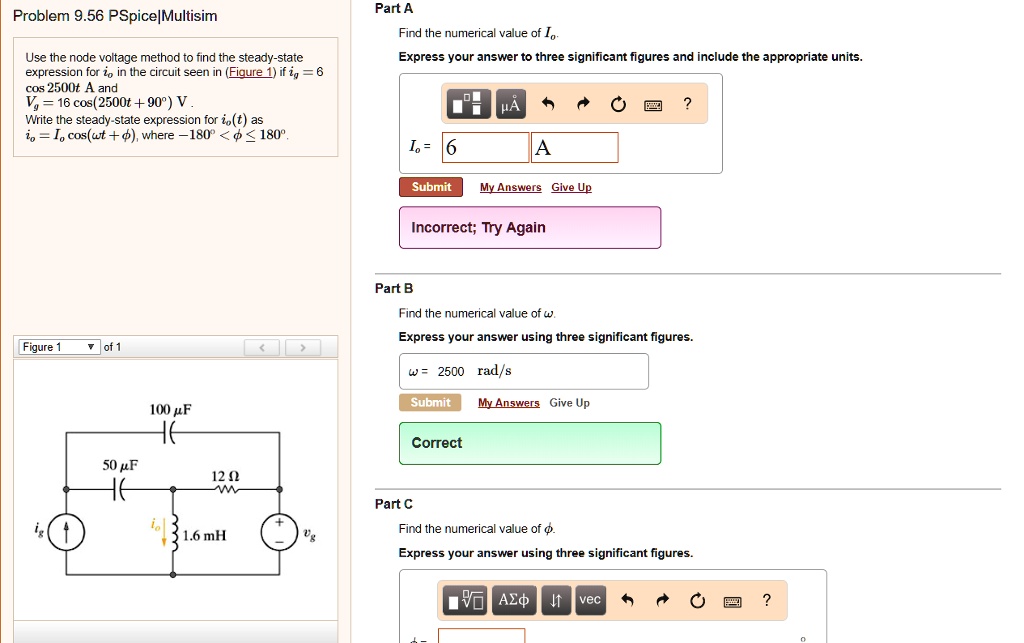Open the keyboard entry icon in Part C
Screen dimensions: 1024x643
click(733, 600)
